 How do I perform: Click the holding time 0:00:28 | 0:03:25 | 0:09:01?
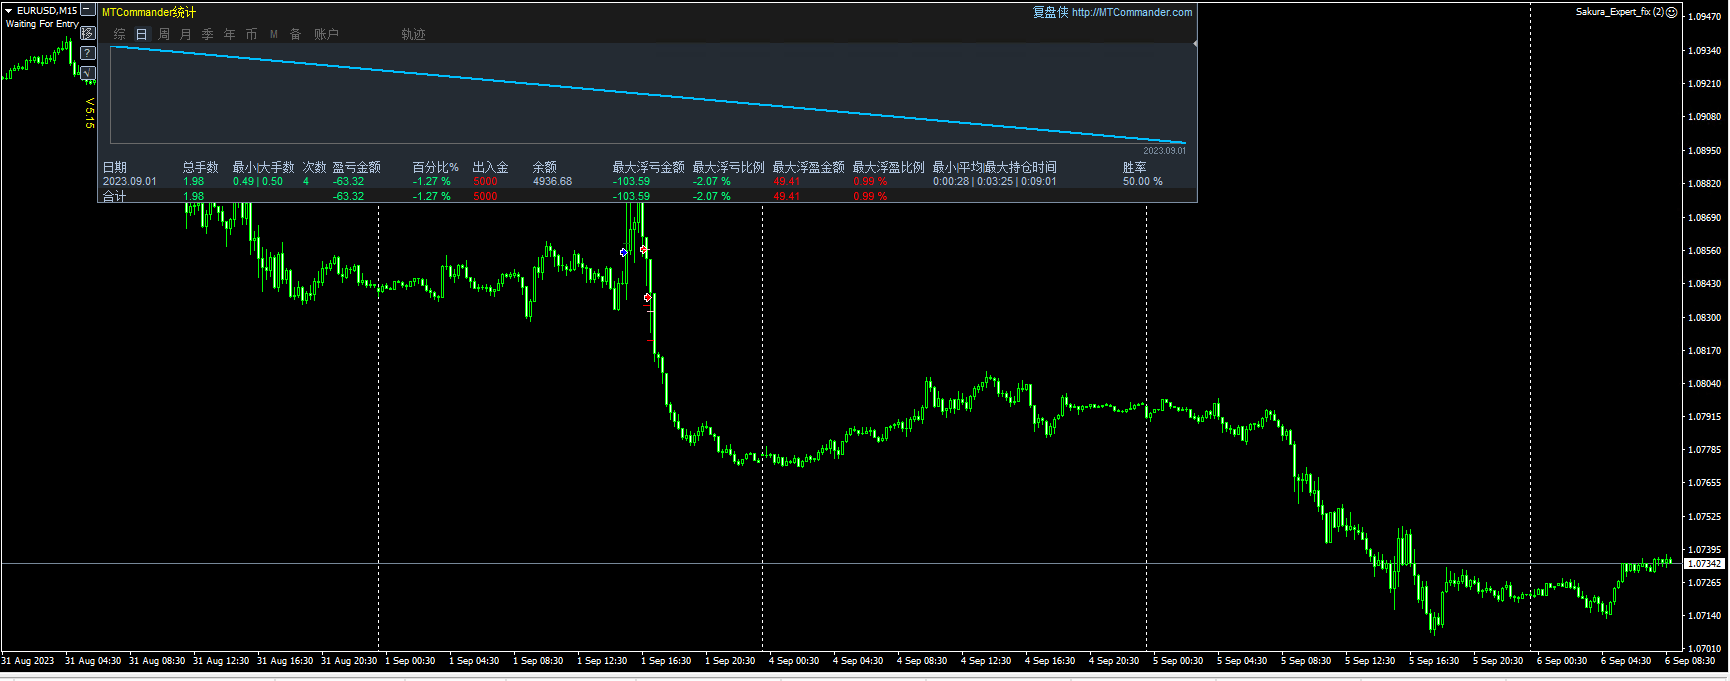tap(995, 182)
